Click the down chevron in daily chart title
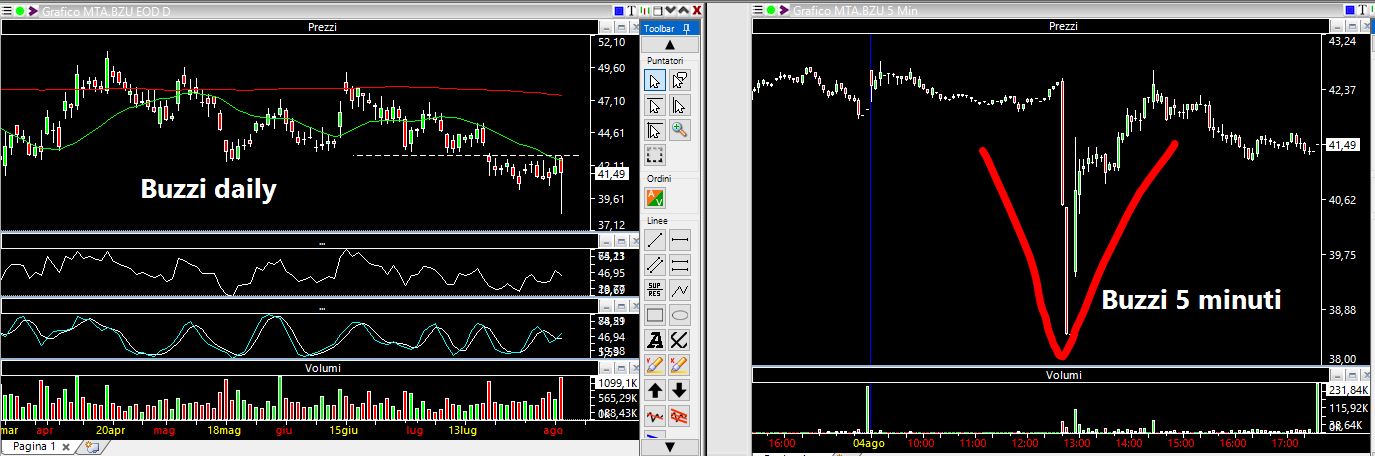This screenshot has height=456, width=1375. (x=671, y=10)
